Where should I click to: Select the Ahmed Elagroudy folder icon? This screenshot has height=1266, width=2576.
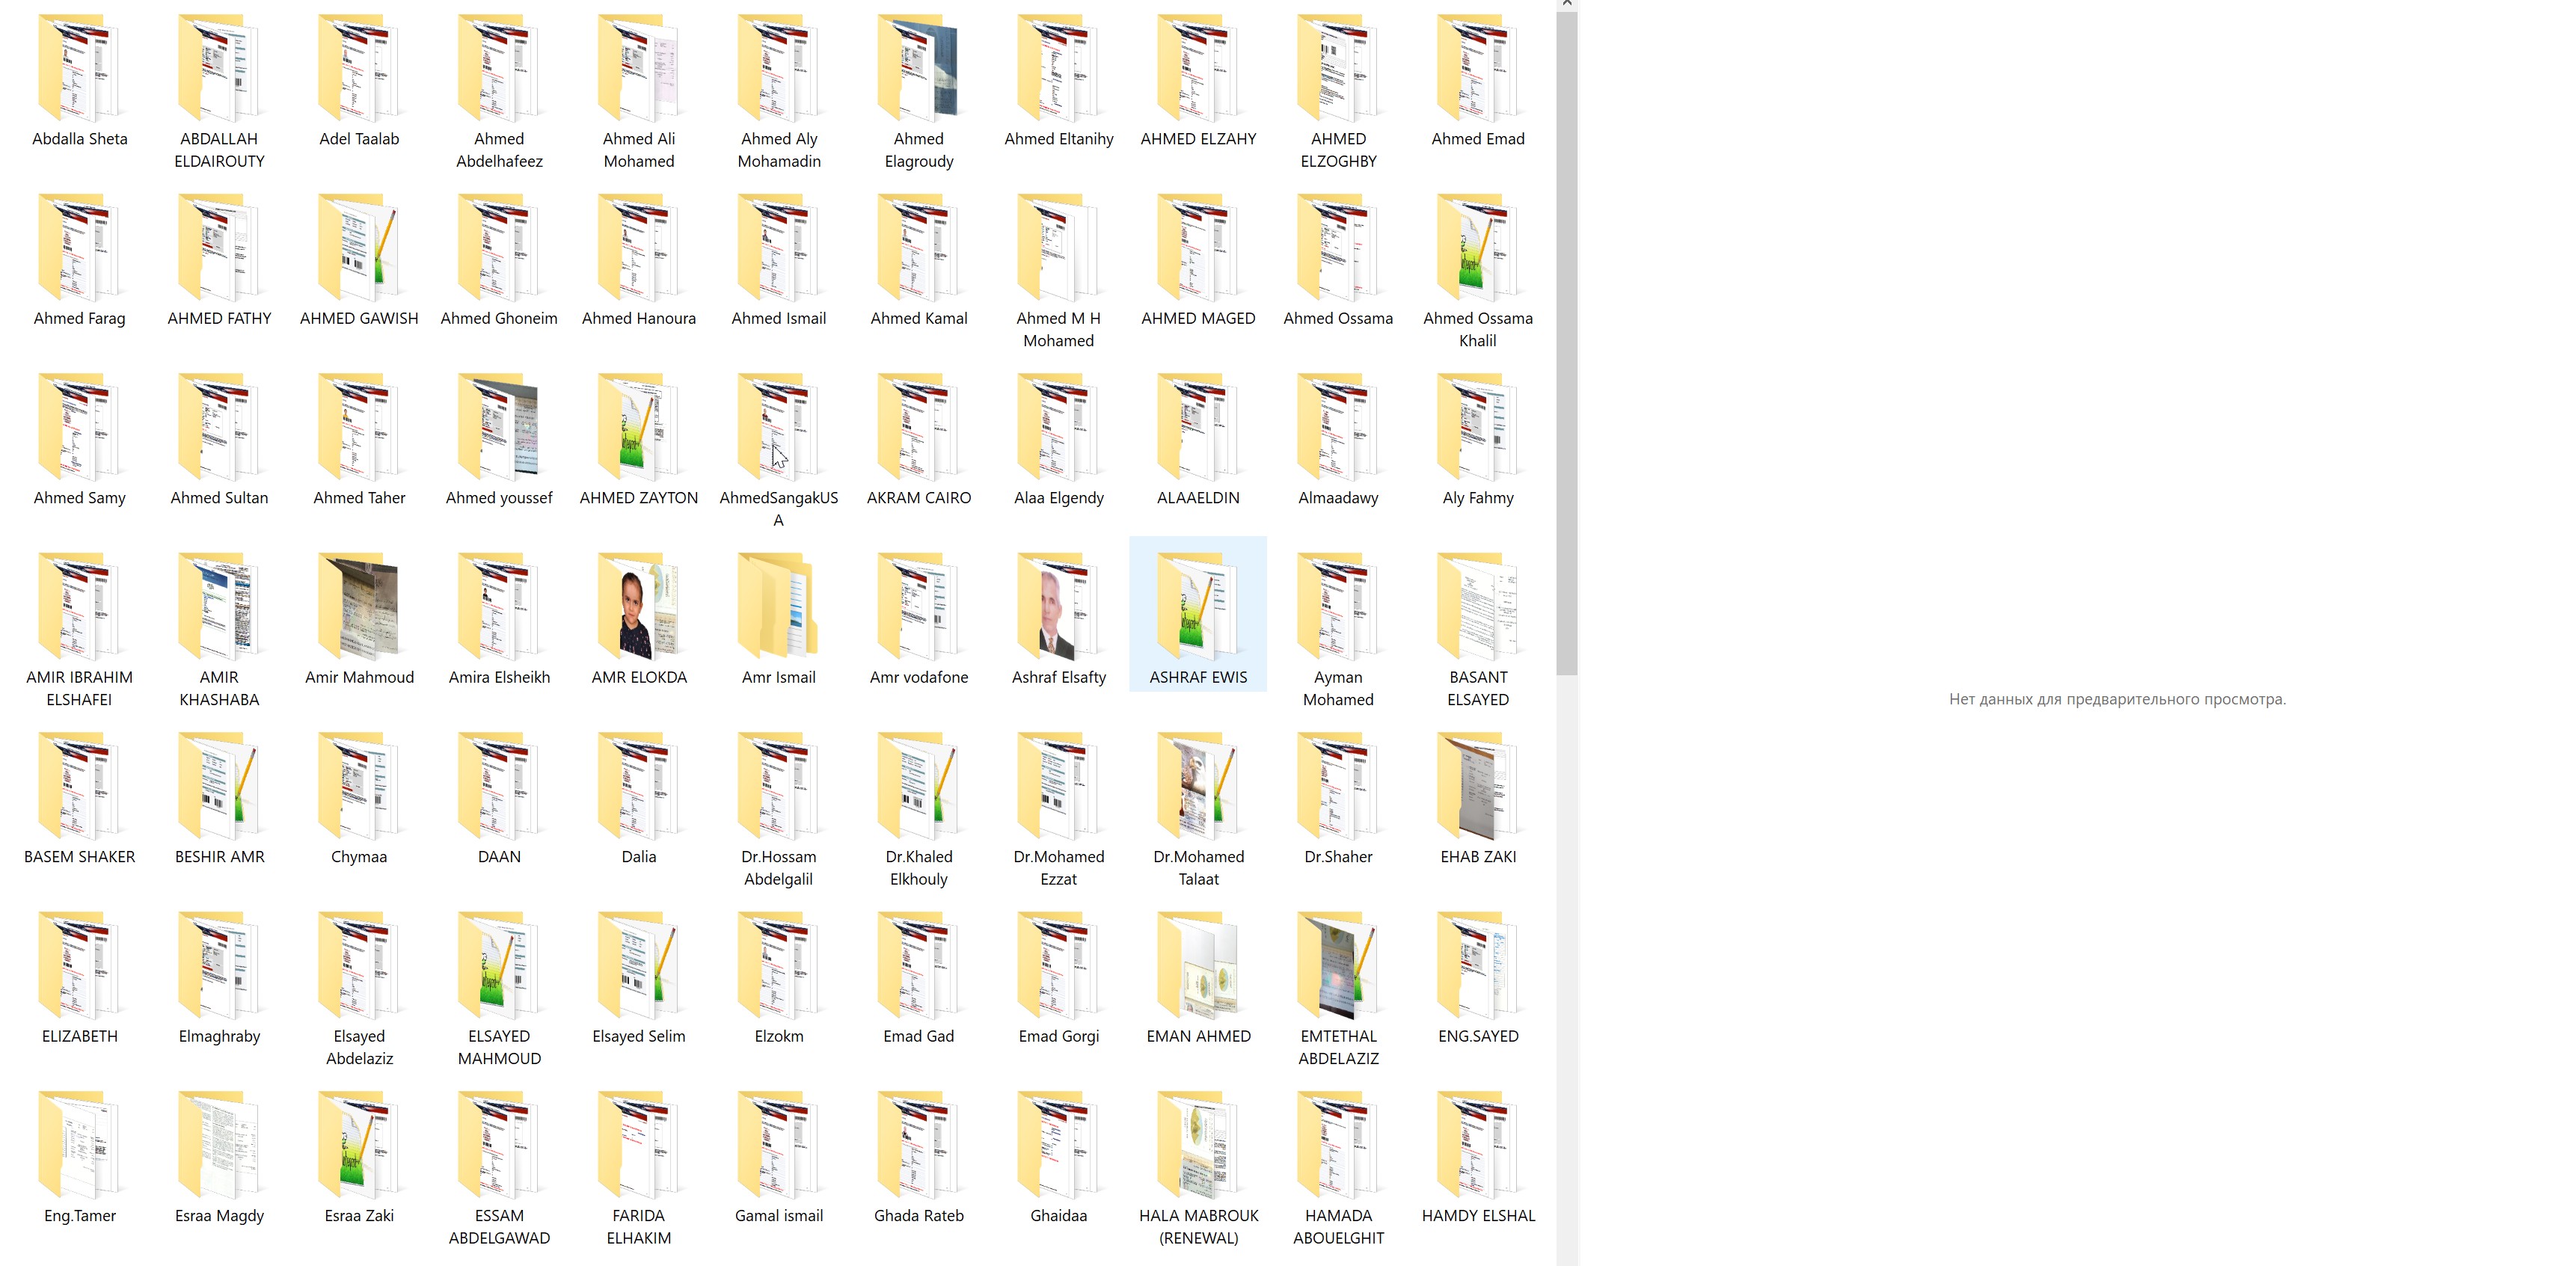pos(918,69)
